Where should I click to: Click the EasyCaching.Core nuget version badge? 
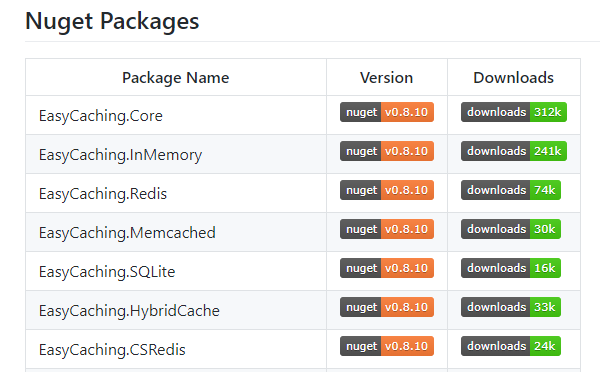[387, 112]
